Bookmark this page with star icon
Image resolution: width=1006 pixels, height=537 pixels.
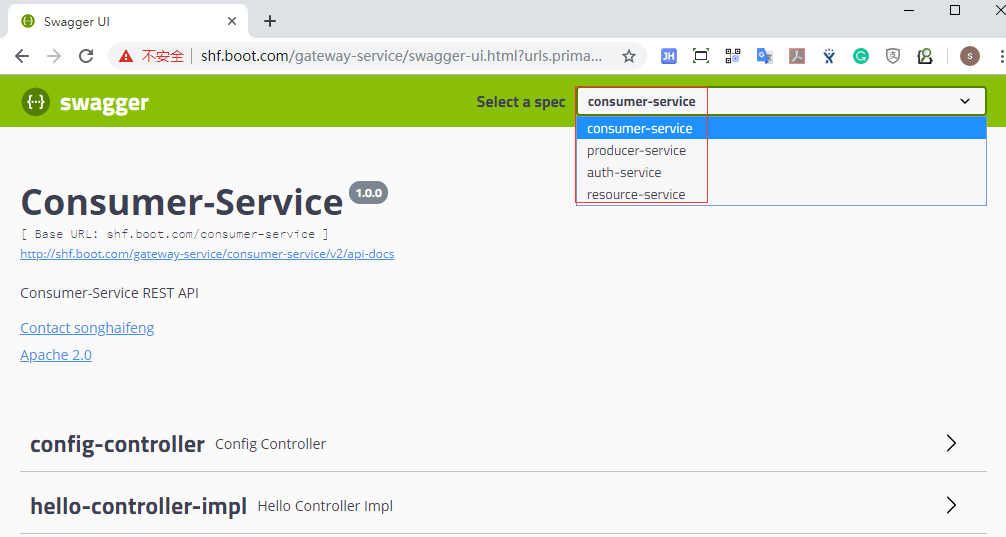(629, 56)
